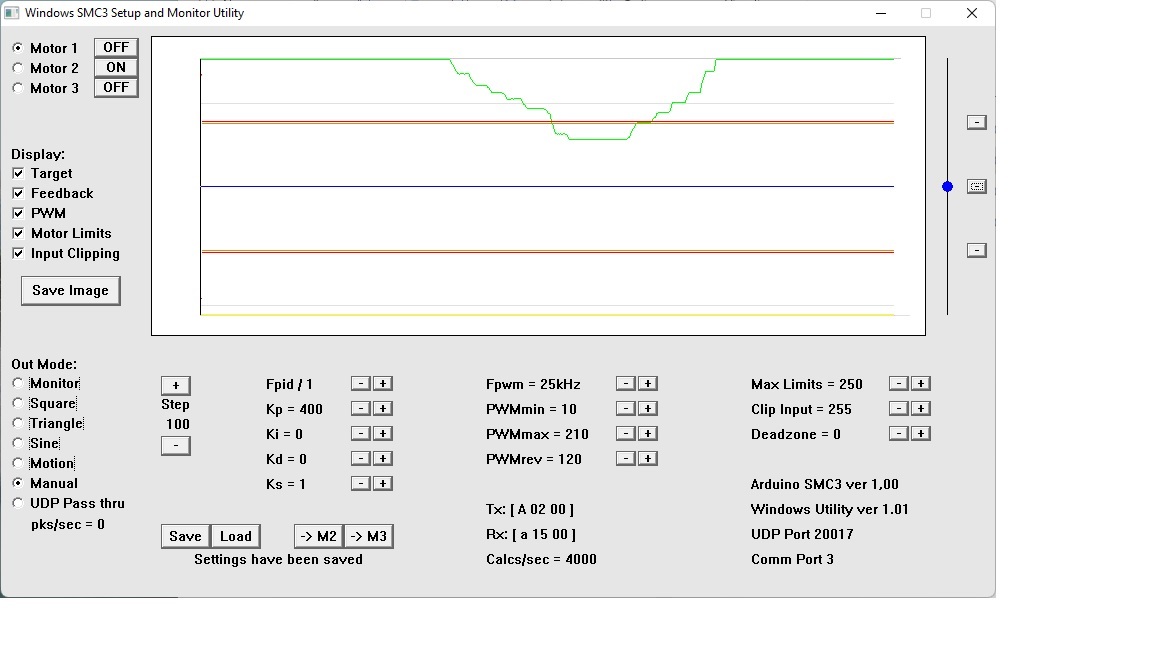Increase the Deadzone value
Image resolution: width=1152 pixels, height=648 pixels.
coord(921,433)
